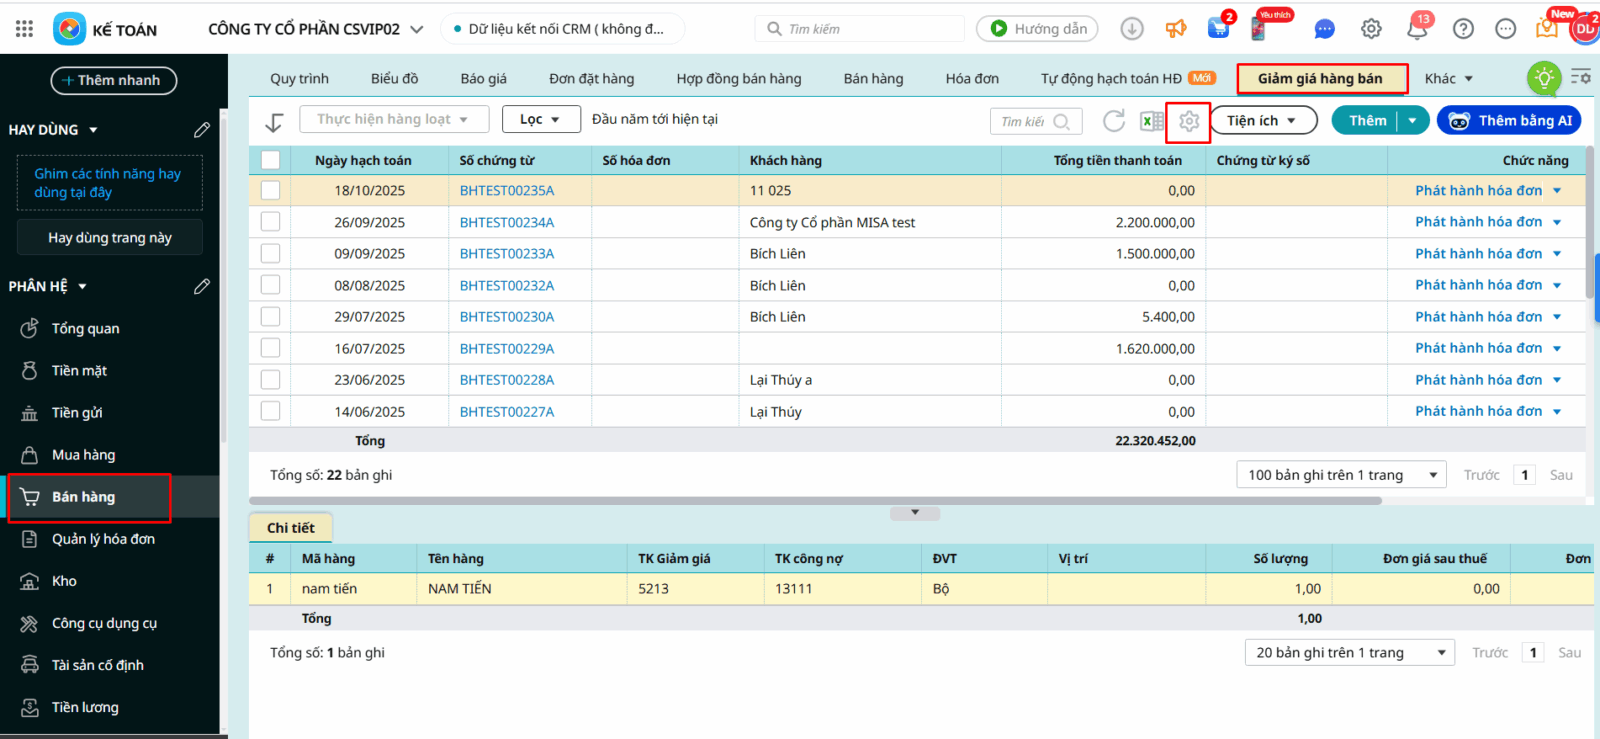This screenshot has width=1600, height=739.
Task: Click the green lightbulb suggestion icon
Action: [1544, 78]
